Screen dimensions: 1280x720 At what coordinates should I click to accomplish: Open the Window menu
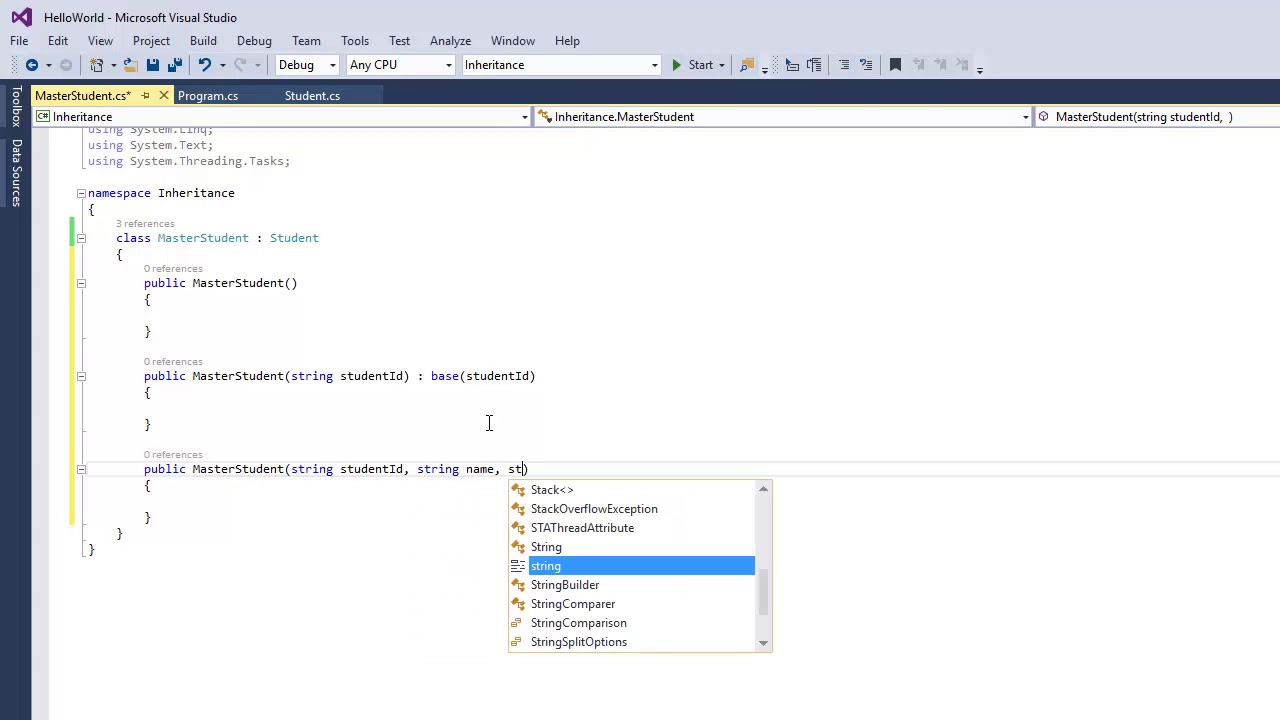click(x=513, y=41)
